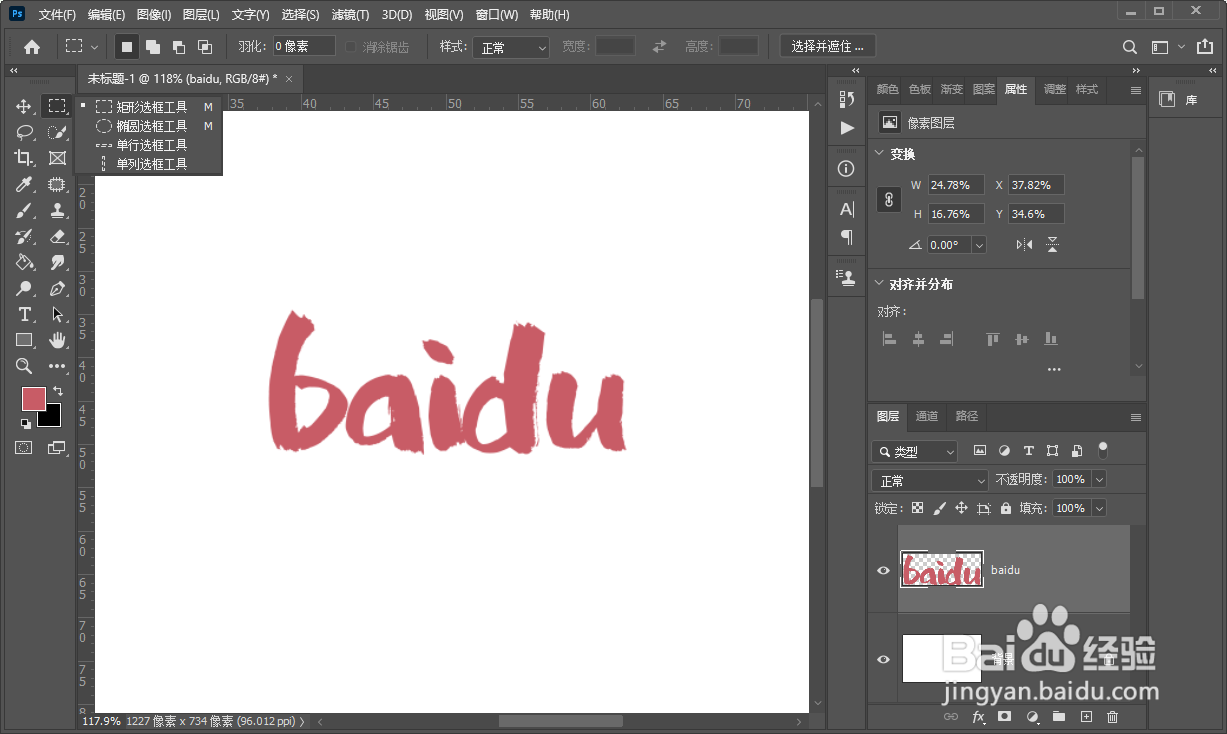Viewport: 1227px width, 734px height.
Task: Select the Smudge tool
Action: 57,262
